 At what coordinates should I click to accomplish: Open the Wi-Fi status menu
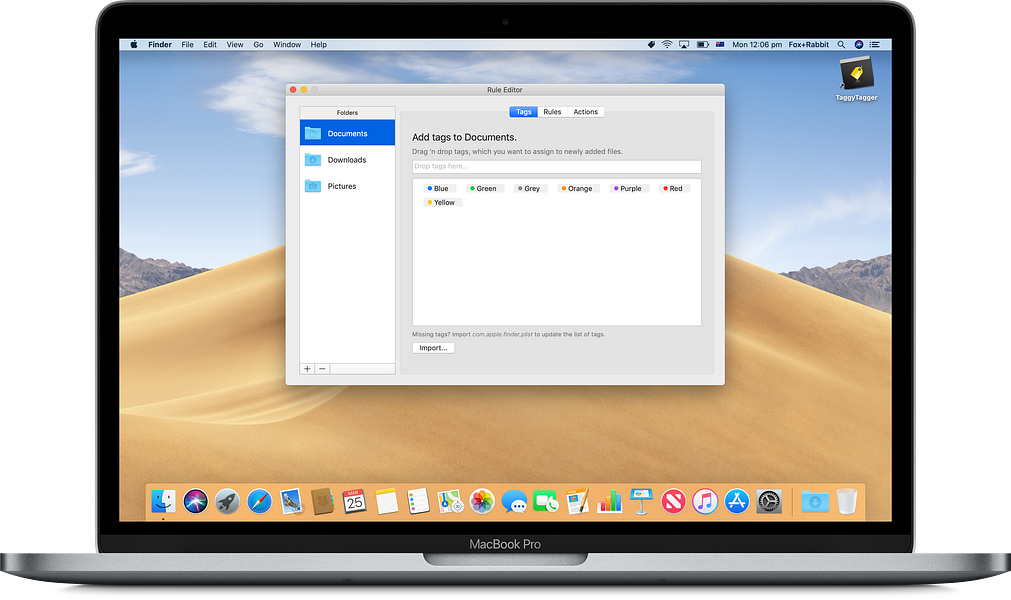pyautogui.click(x=667, y=44)
